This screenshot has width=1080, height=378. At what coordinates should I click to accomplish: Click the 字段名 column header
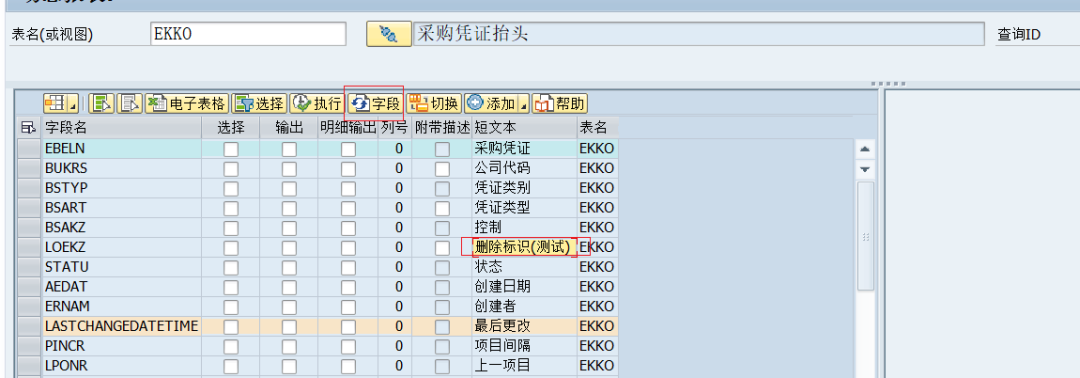(x=121, y=127)
